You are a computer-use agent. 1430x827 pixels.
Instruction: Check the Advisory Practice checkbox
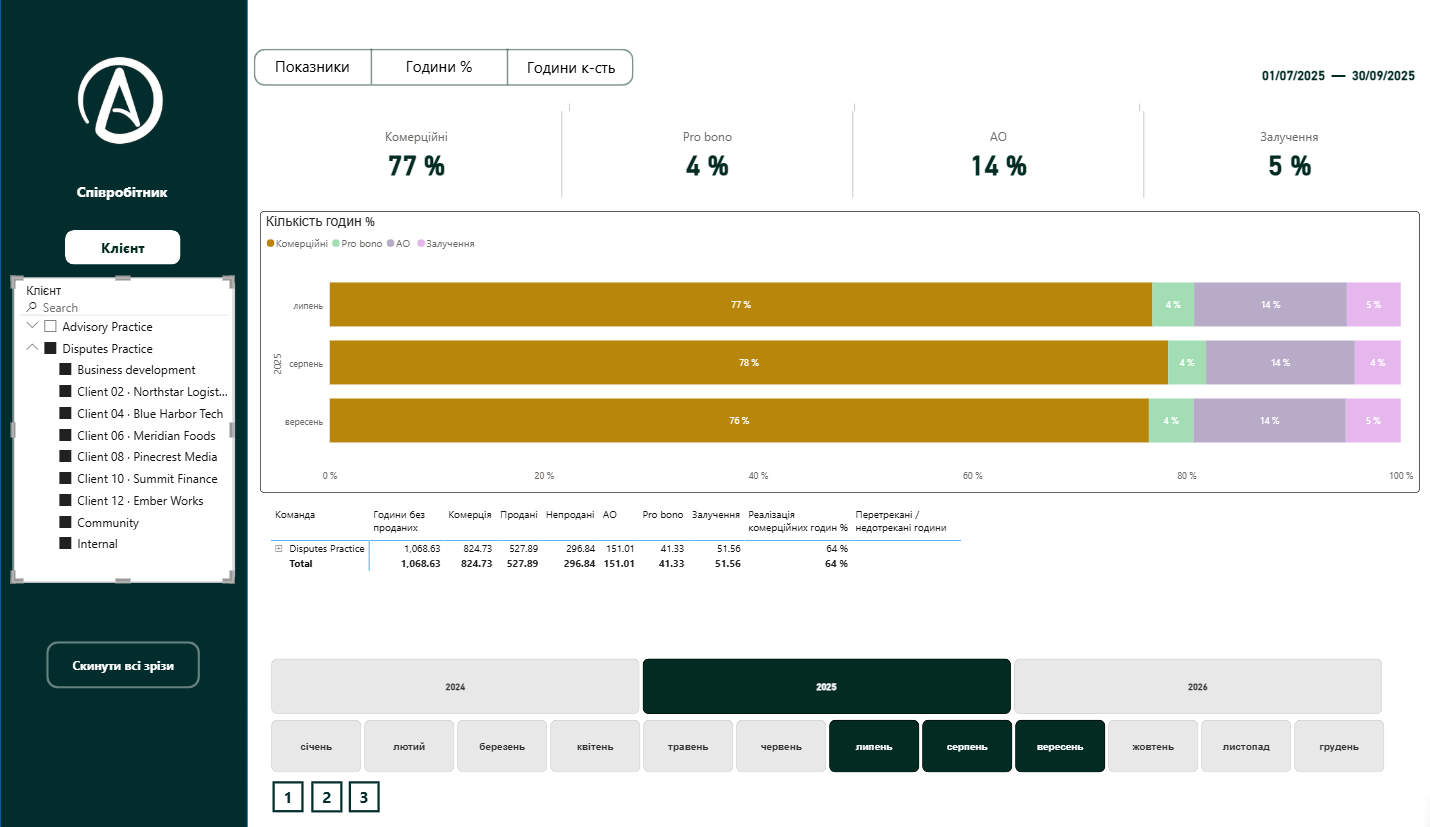(50, 327)
